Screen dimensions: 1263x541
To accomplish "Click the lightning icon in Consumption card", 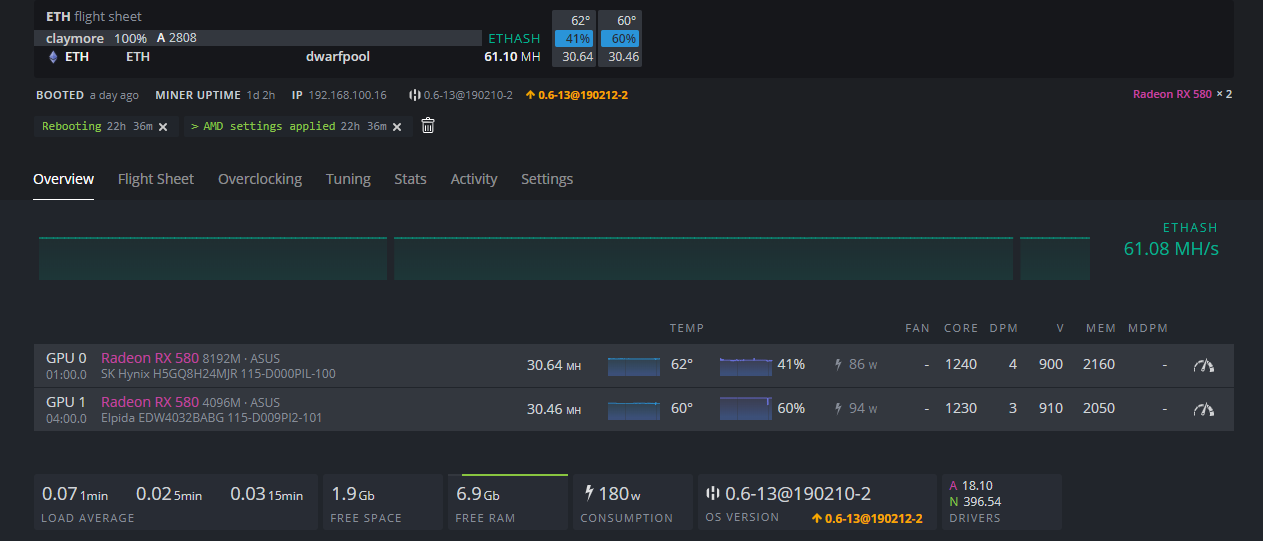I will coord(590,493).
